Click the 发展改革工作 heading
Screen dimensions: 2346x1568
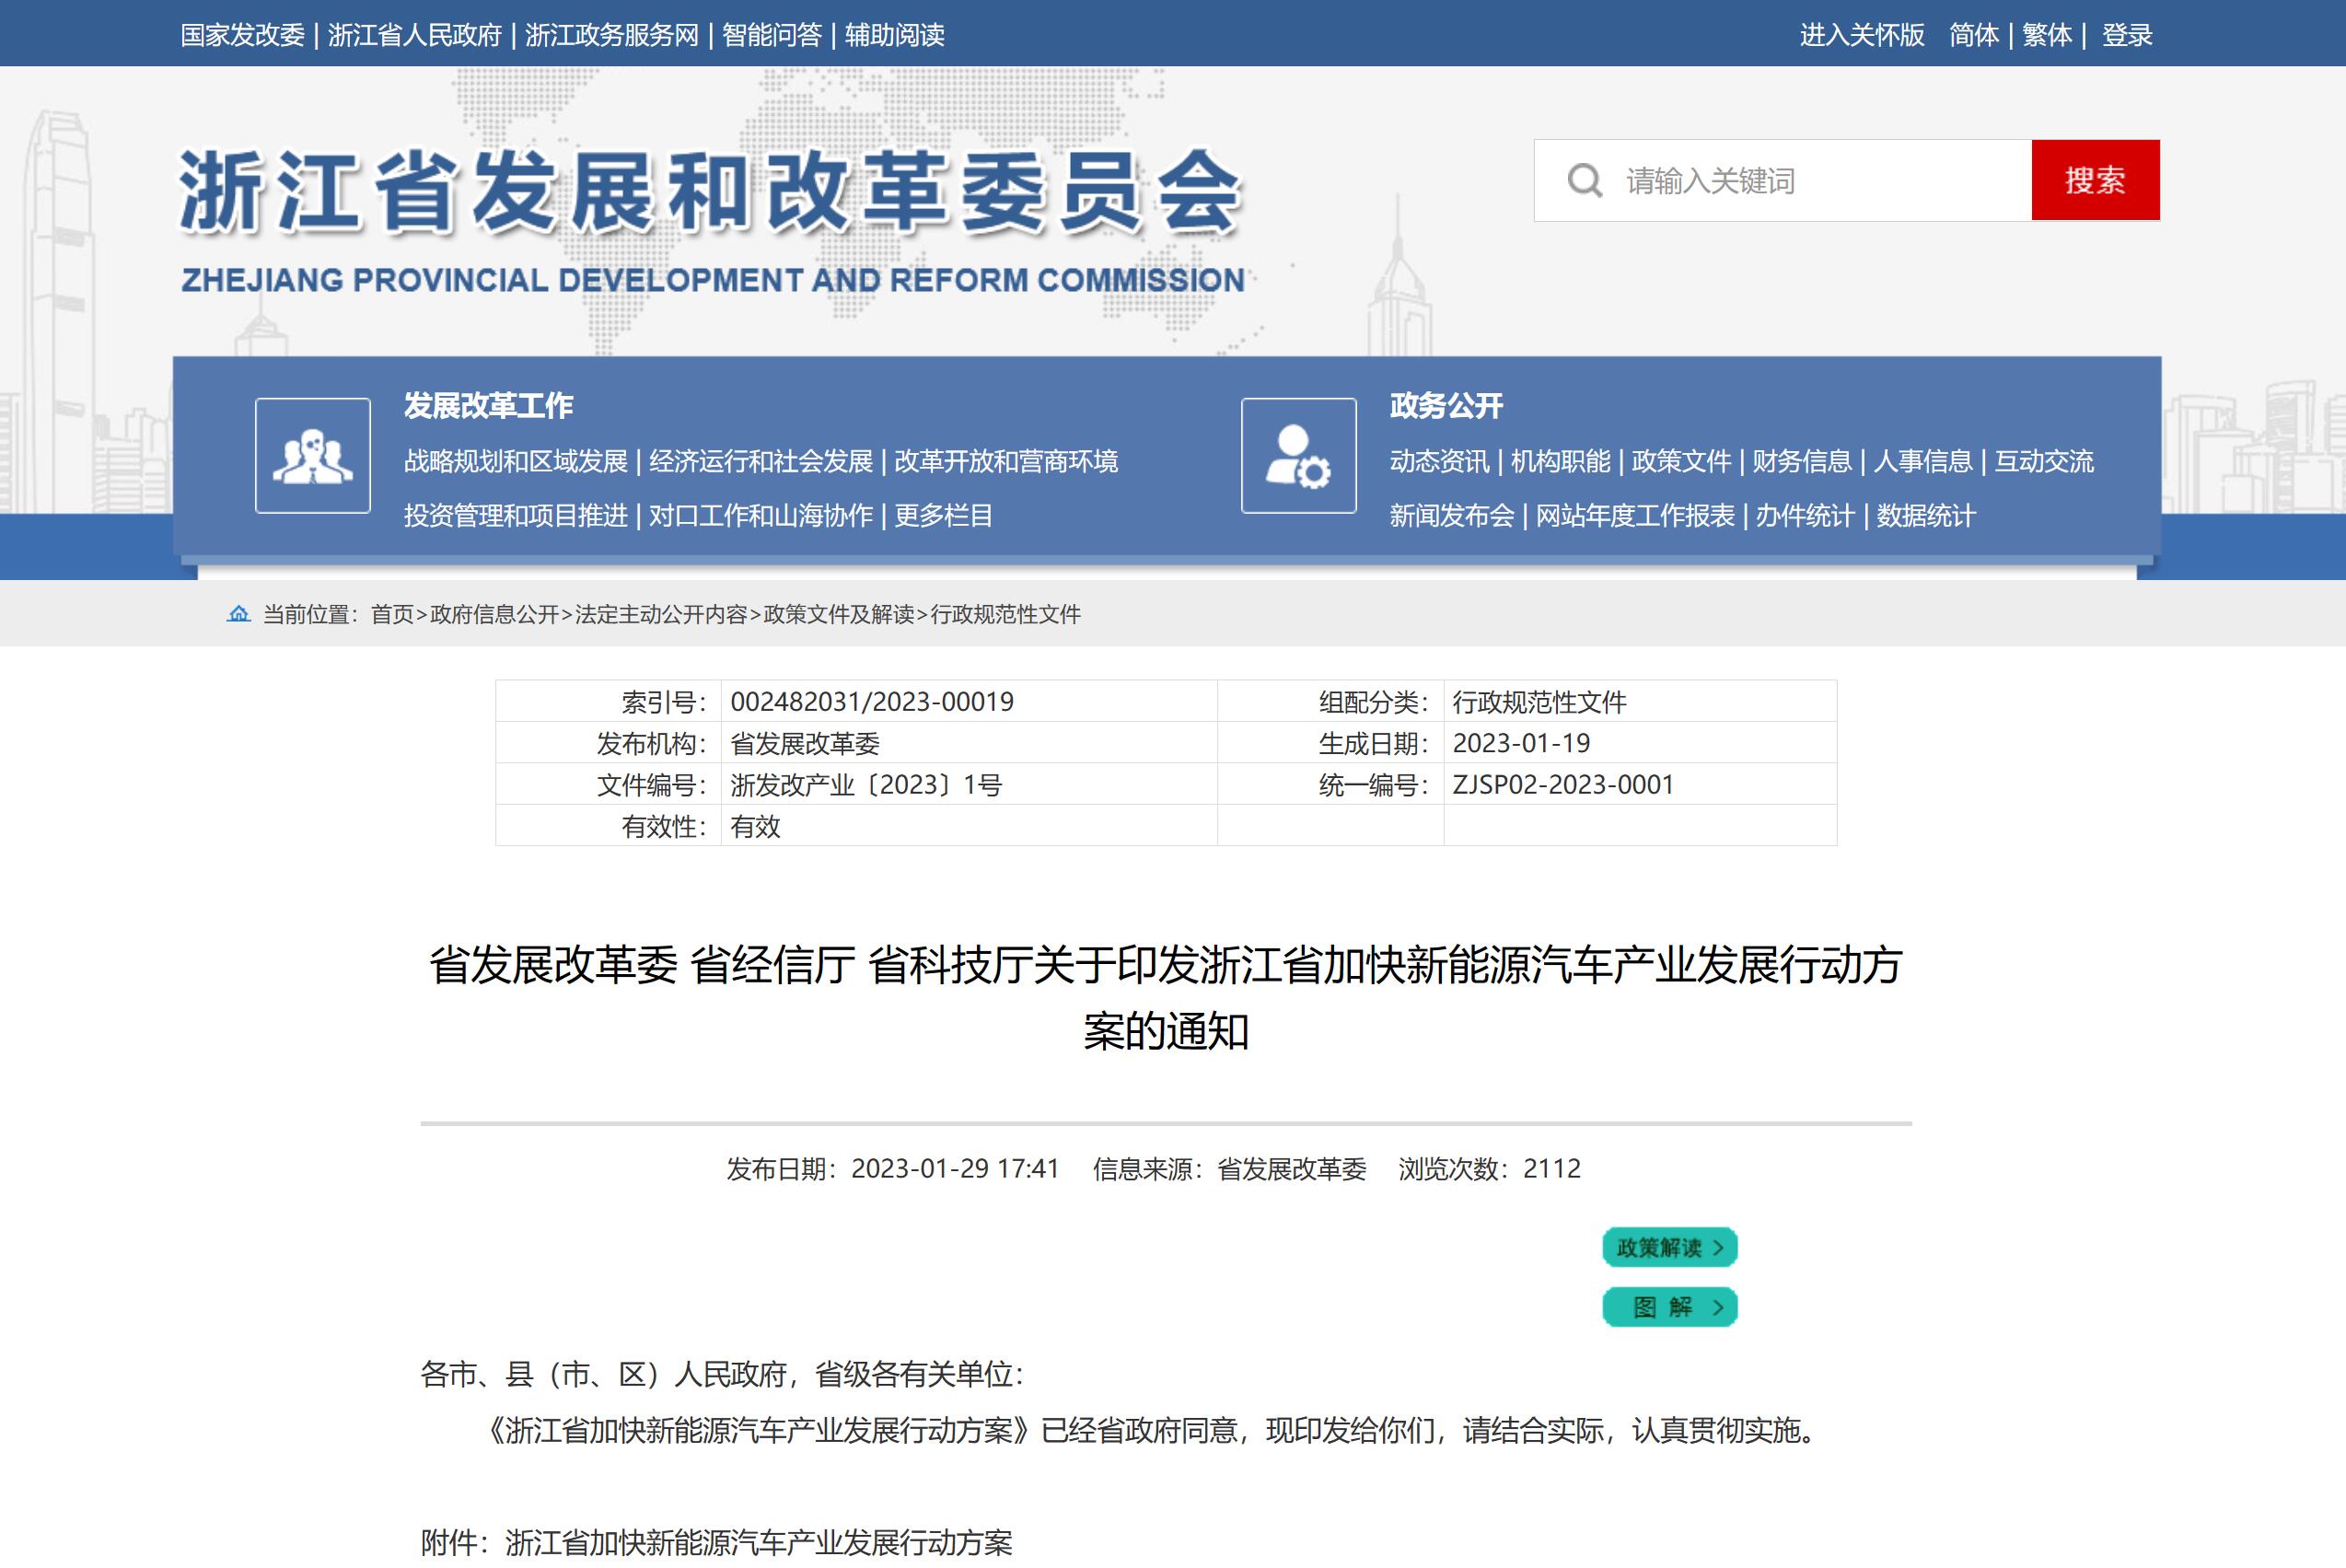pyautogui.click(x=488, y=405)
